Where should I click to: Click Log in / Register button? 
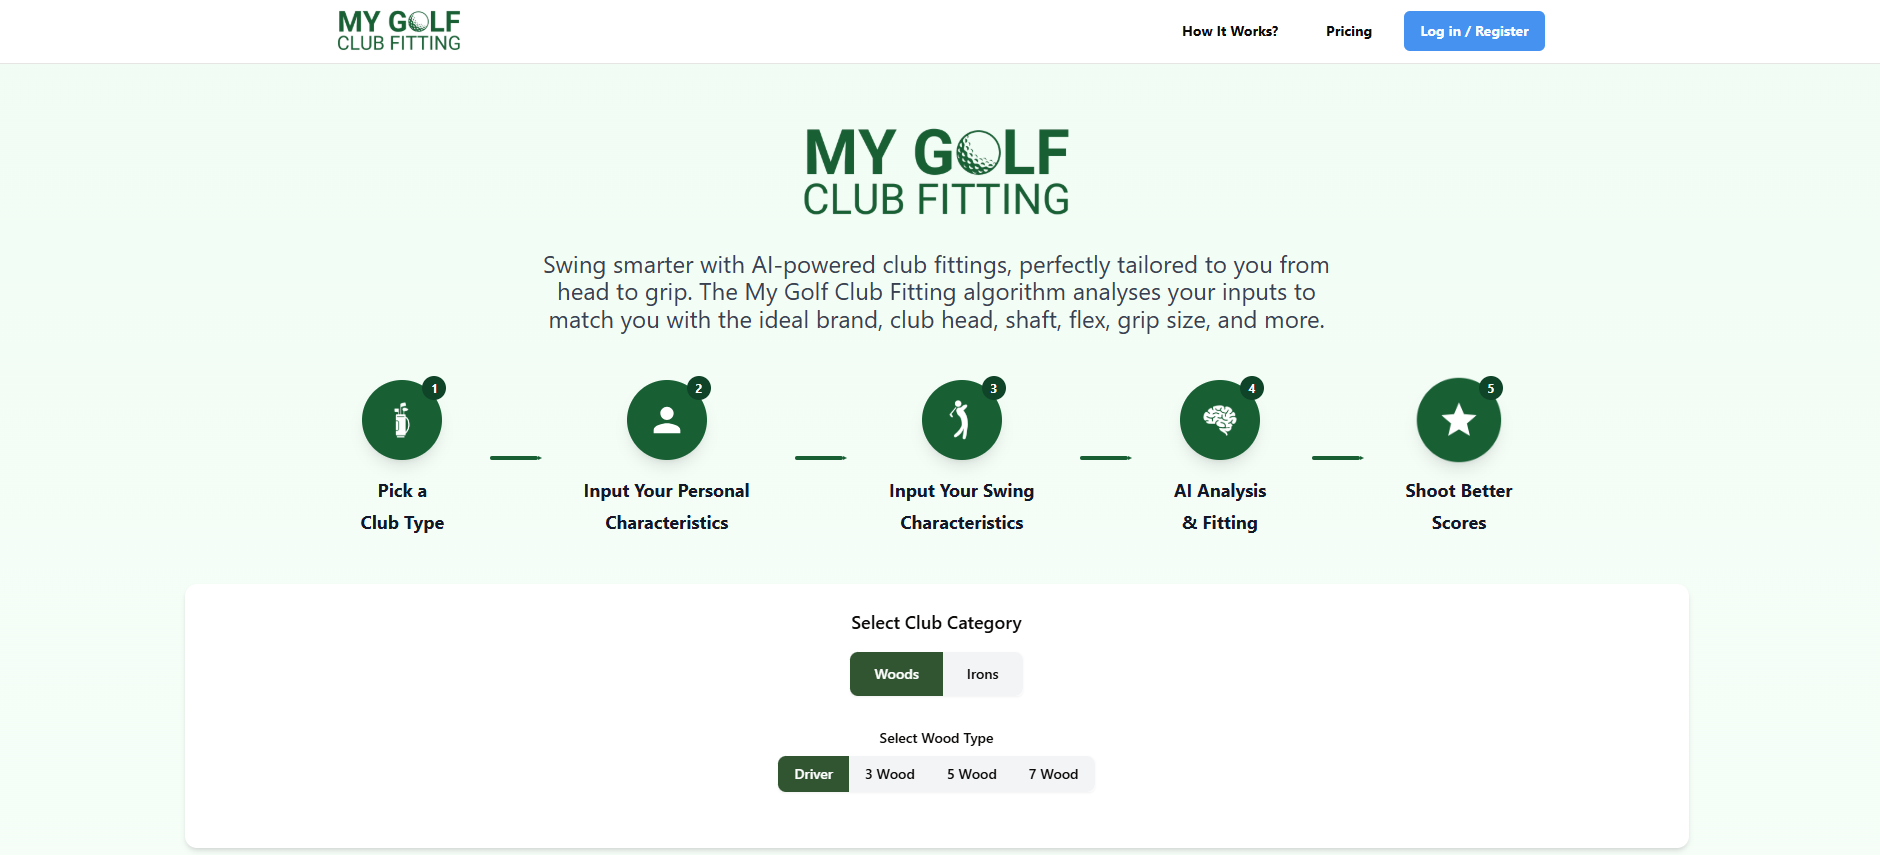[1474, 31]
